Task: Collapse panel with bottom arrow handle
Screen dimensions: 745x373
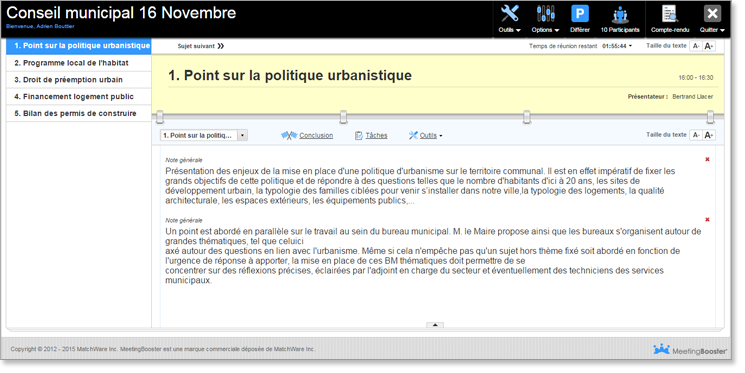Action: (x=435, y=325)
